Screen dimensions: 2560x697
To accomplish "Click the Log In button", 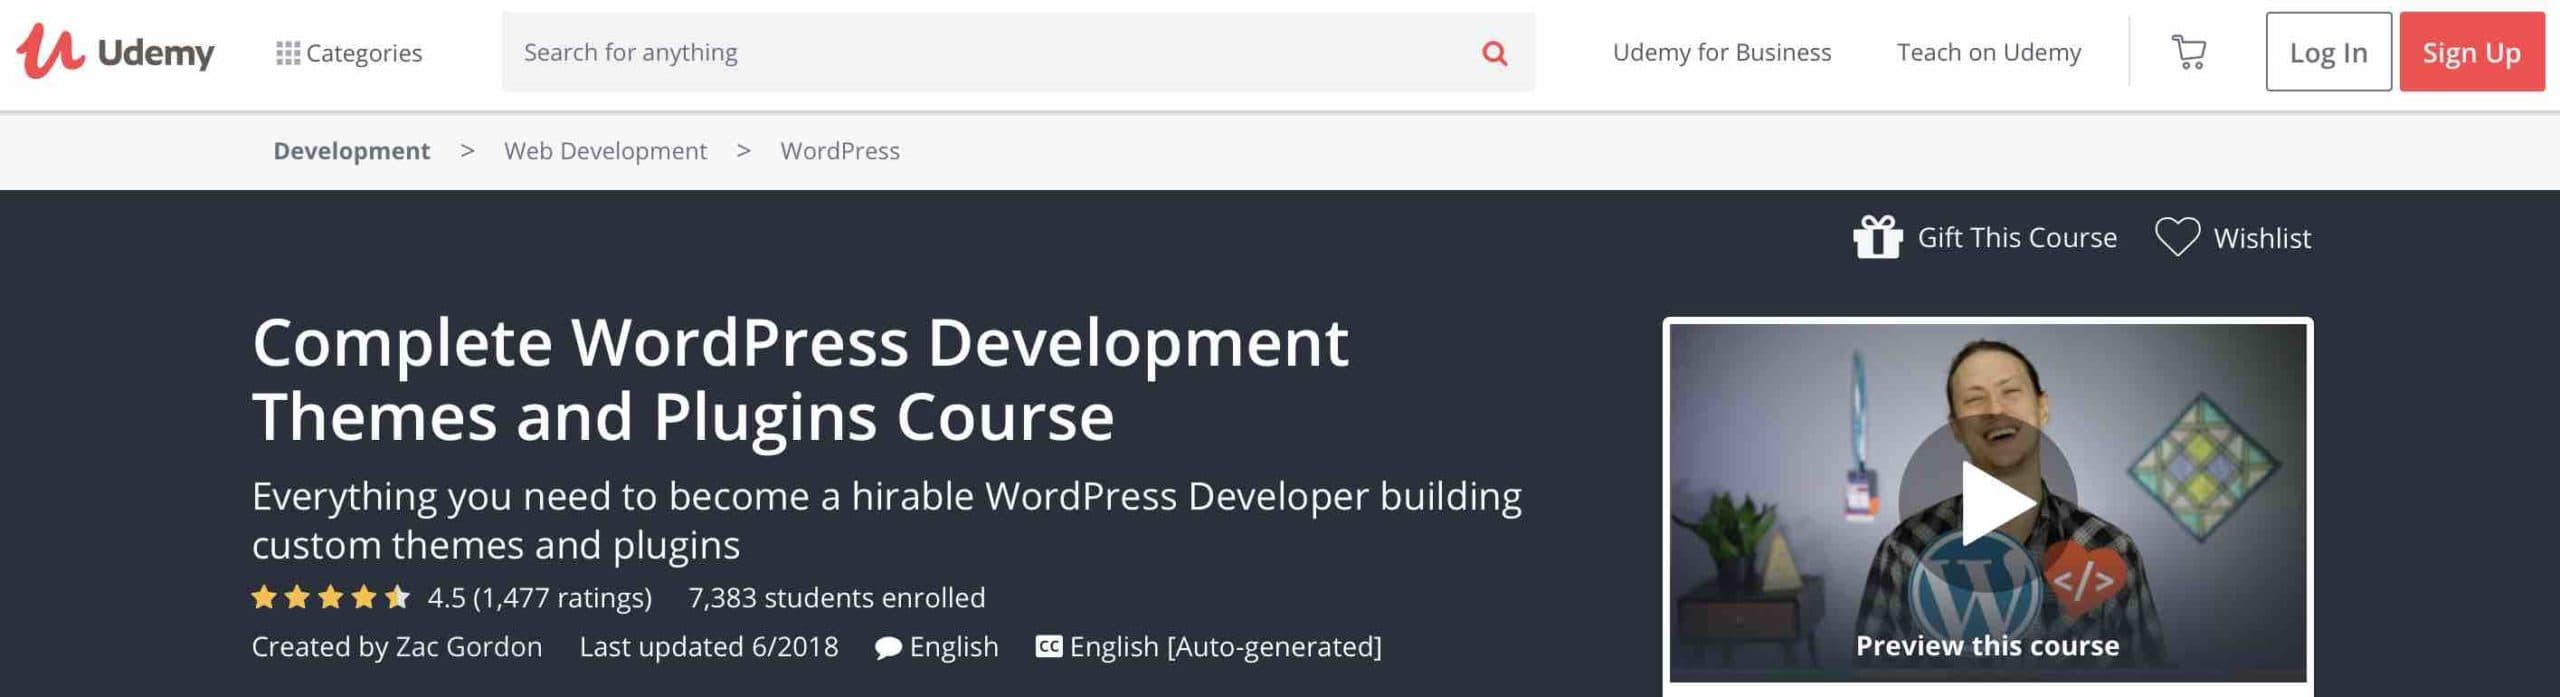I will point(2328,52).
